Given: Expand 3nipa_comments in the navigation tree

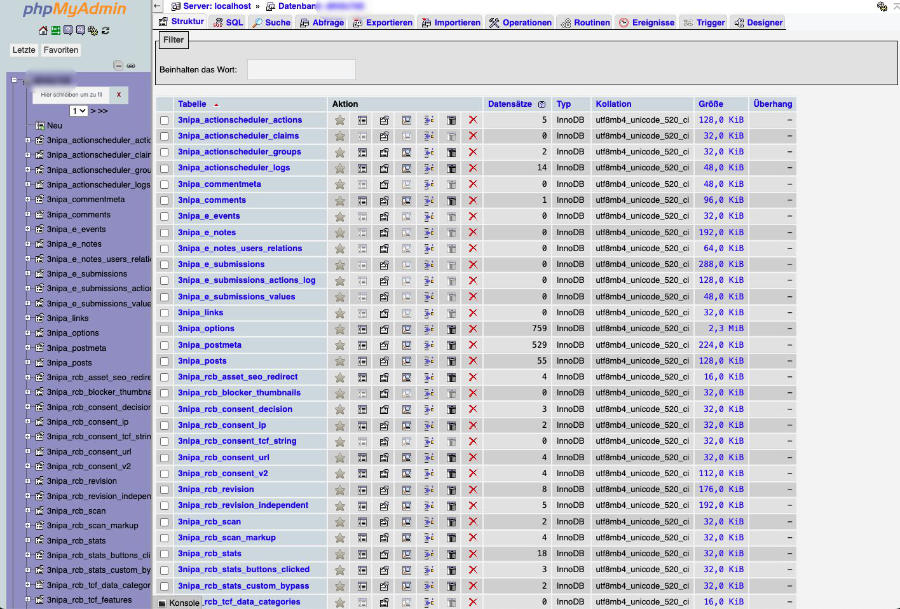Looking at the screenshot, I should coord(28,214).
